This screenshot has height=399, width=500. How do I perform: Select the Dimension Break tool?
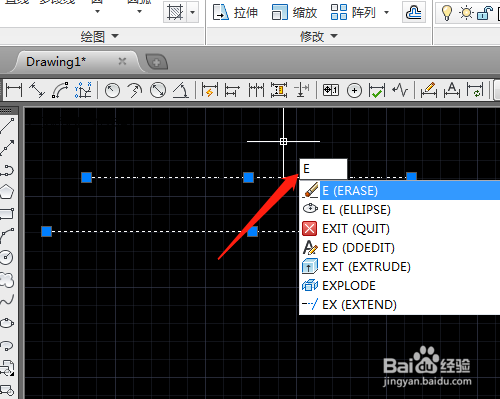click(302, 90)
